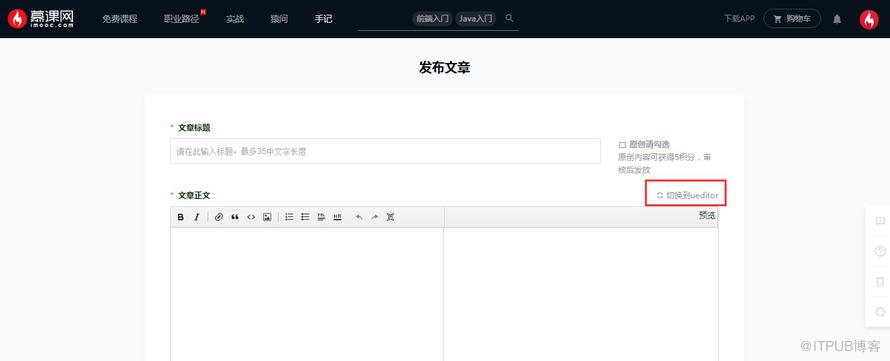The height and width of the screenshot is (361, 890).
Task: Switch editor via 切换到ueditor
Action: [x=687, y=195]
